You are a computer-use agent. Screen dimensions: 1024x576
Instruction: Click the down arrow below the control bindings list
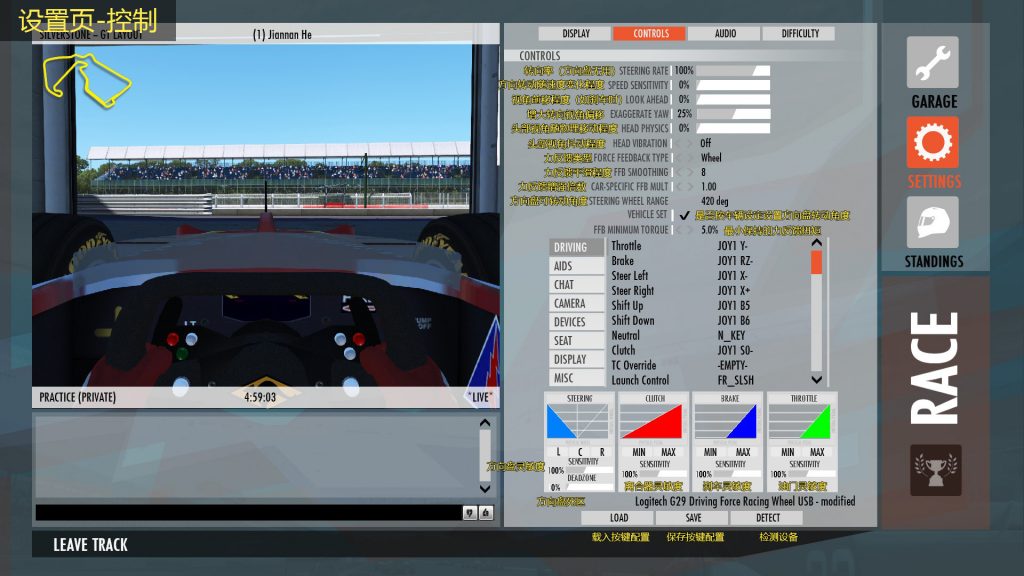[816, 379]
